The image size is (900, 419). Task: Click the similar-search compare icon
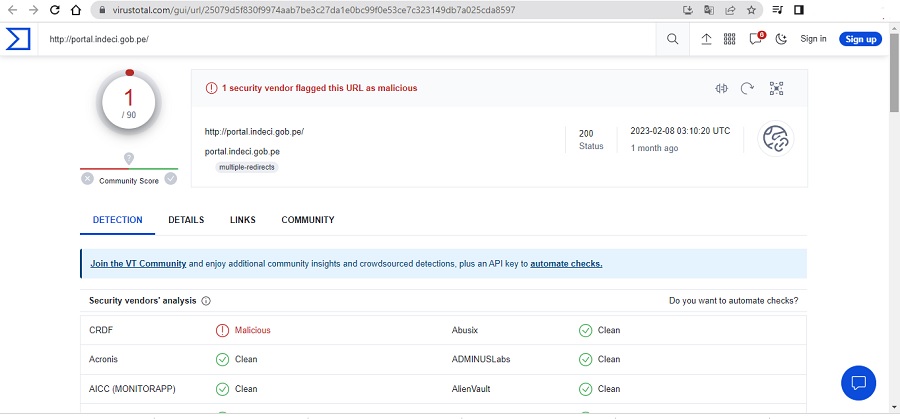point(721,88)
